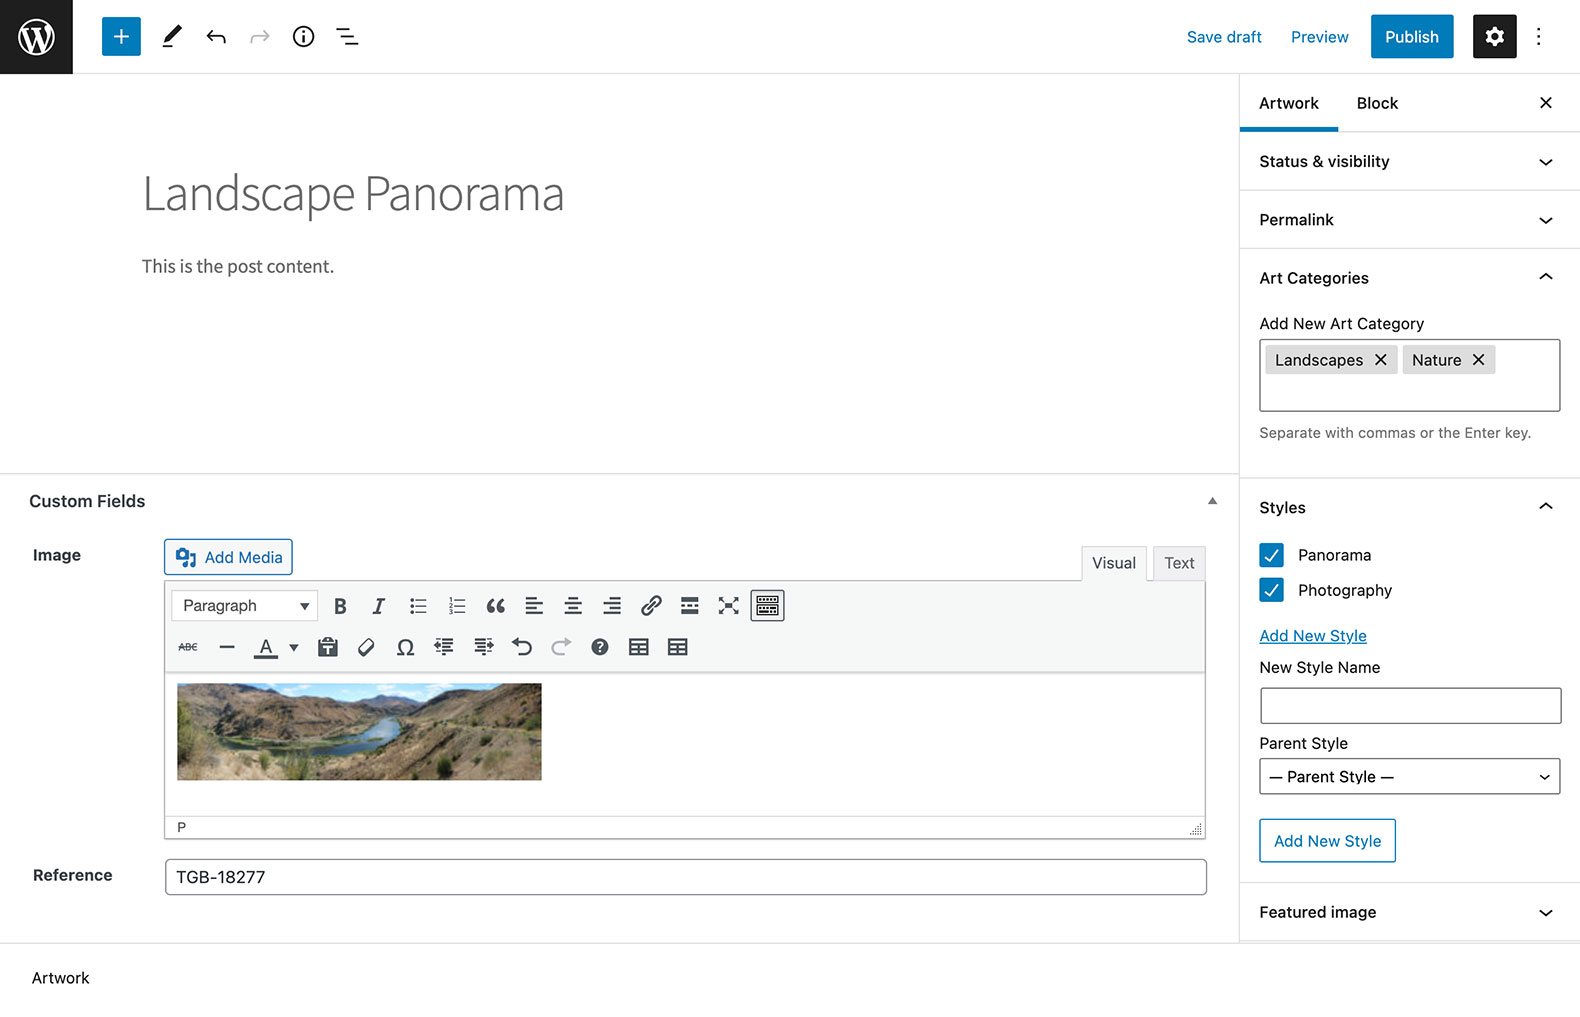Open the document details info icon
This screenshot has width=1580, height=1017.
(x=303, y=37)
